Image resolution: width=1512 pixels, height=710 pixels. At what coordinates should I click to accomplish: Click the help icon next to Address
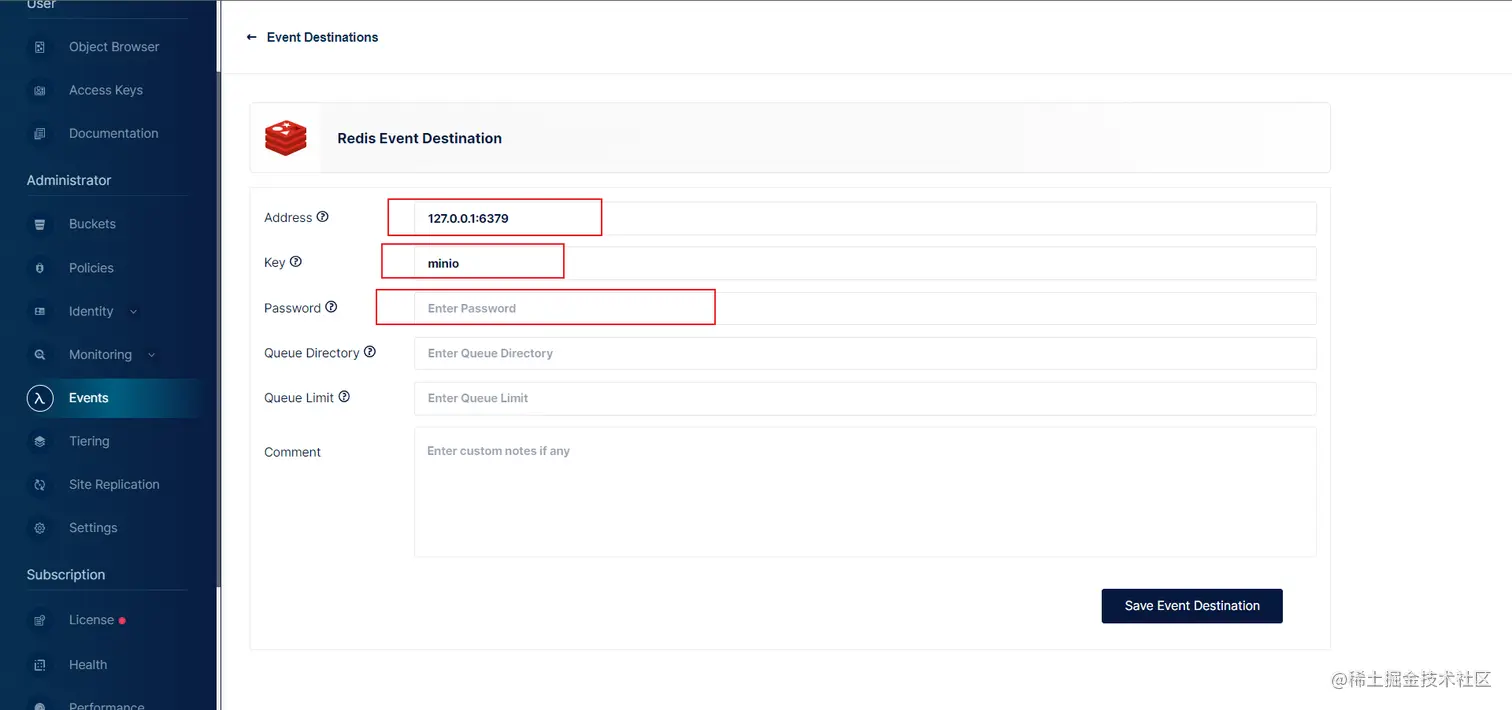[x=322, y=217]
